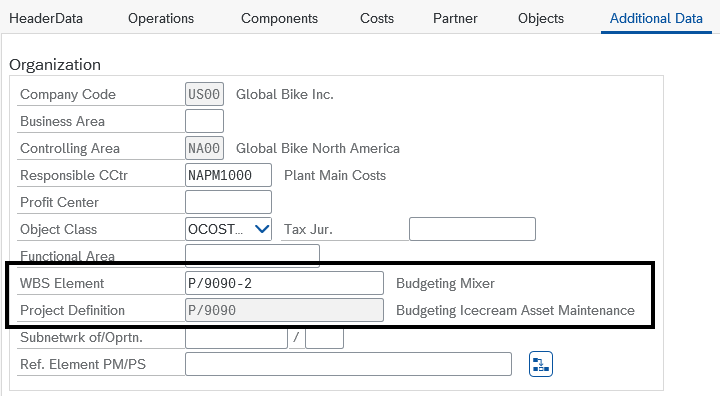Screen dimensions: 720x396
Task: Click the 'Budgeting Mixer' description text
Action: (445, 283)
